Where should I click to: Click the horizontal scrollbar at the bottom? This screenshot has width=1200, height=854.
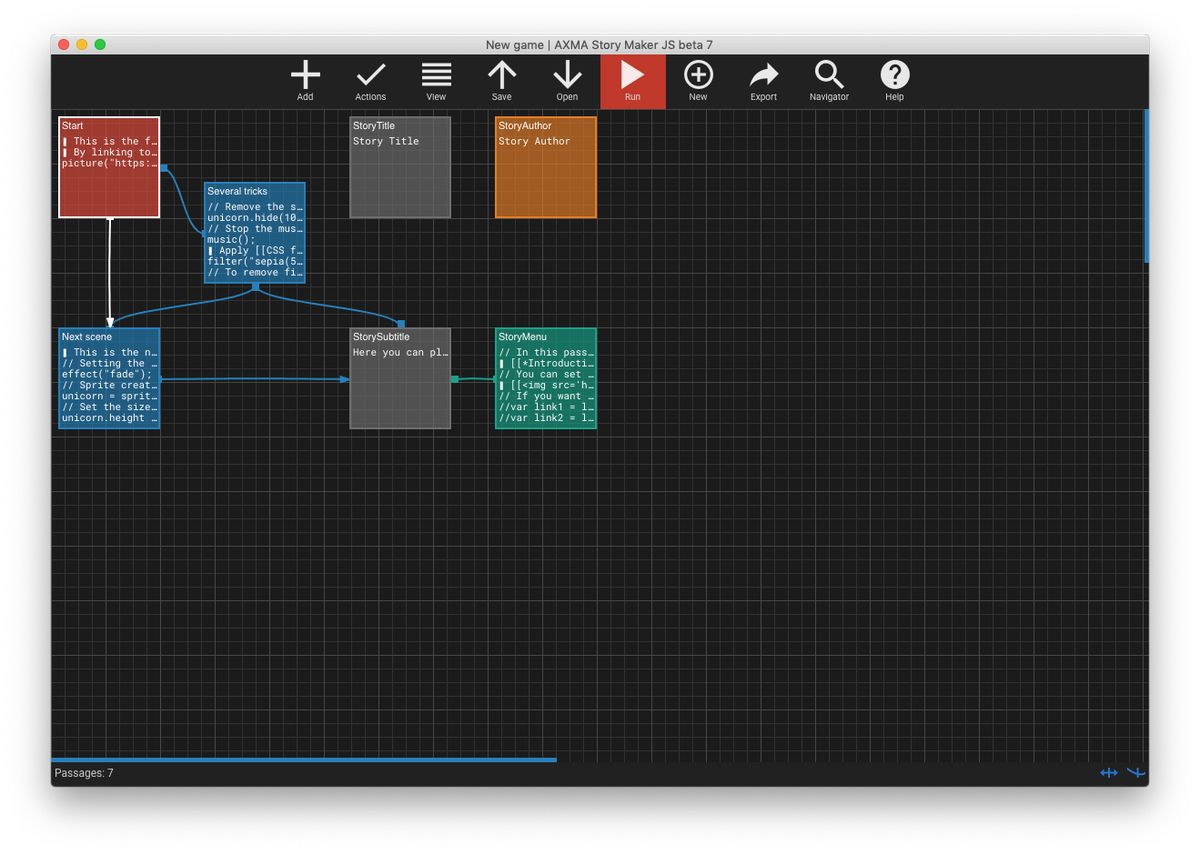click(300, 760)
